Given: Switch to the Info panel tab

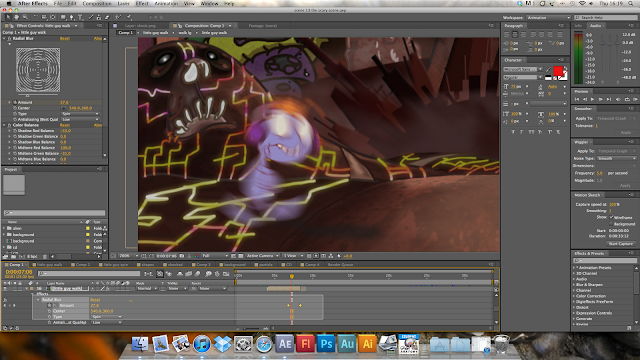Looking at the screenshot, I should (578, 26).
